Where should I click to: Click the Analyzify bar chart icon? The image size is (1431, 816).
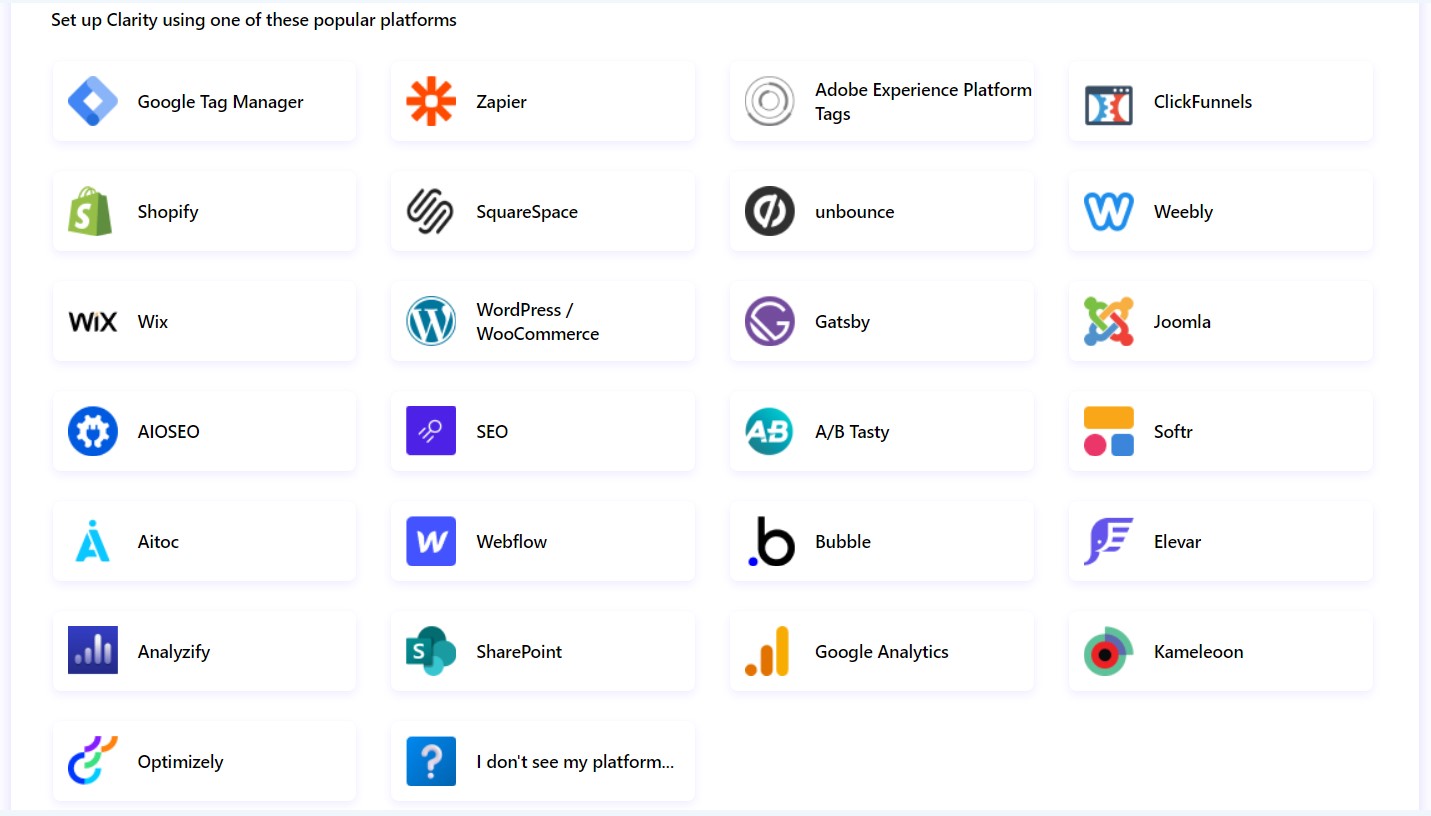click(93, 650)
